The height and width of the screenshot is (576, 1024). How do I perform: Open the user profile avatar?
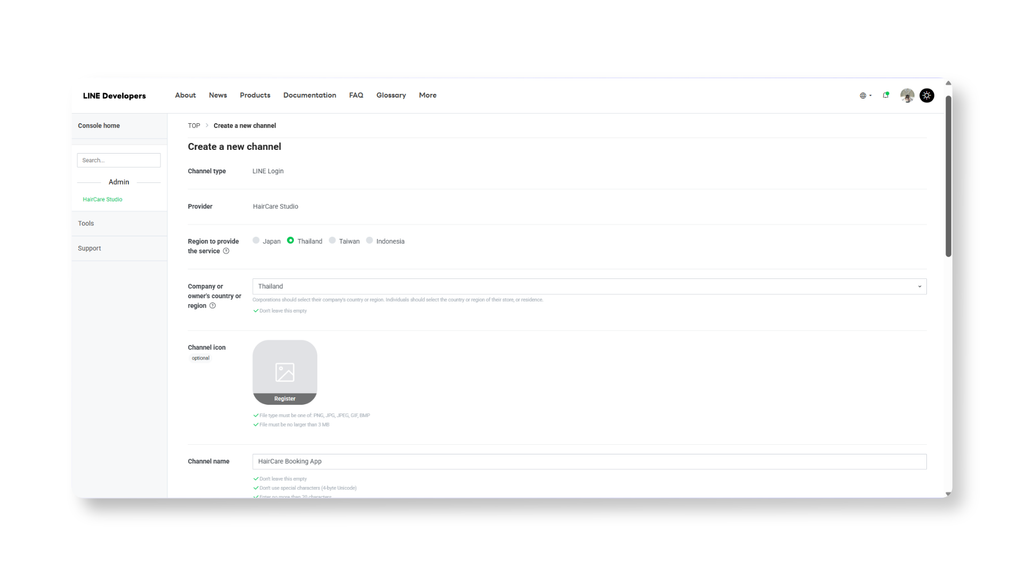click(907, 95)
